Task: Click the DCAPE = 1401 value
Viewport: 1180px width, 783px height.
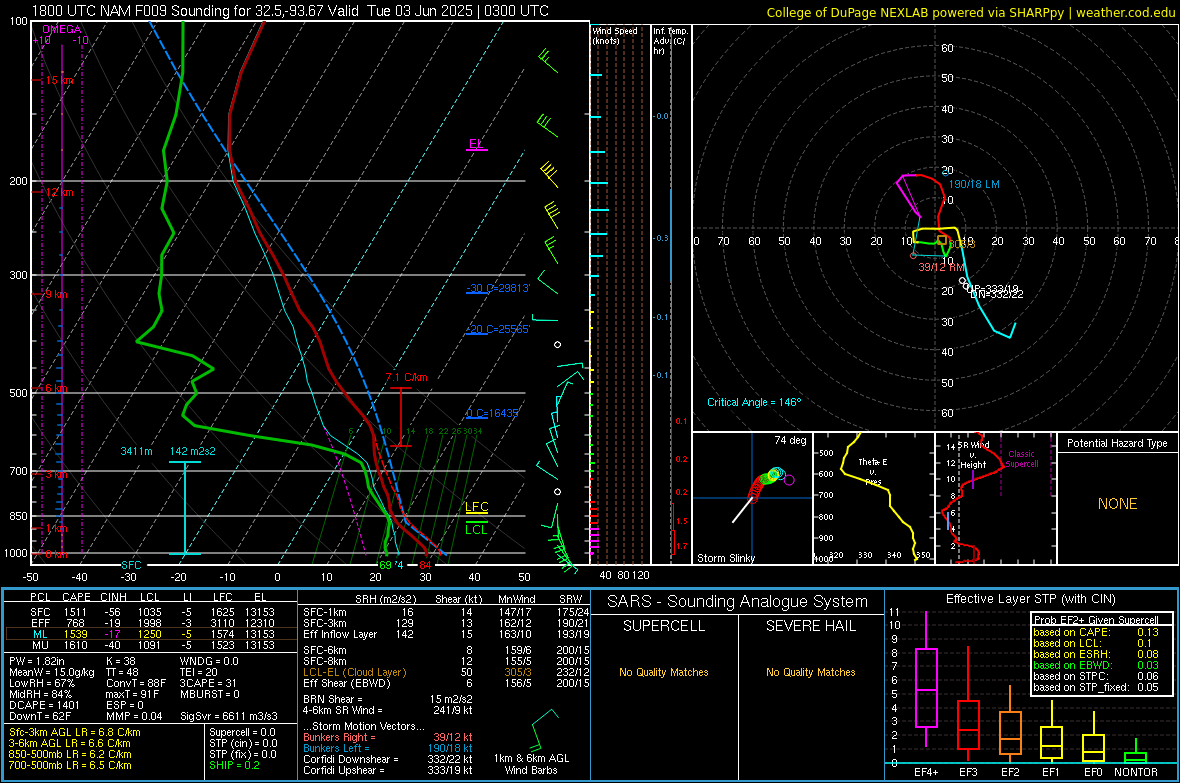Action: click(44, 705)
